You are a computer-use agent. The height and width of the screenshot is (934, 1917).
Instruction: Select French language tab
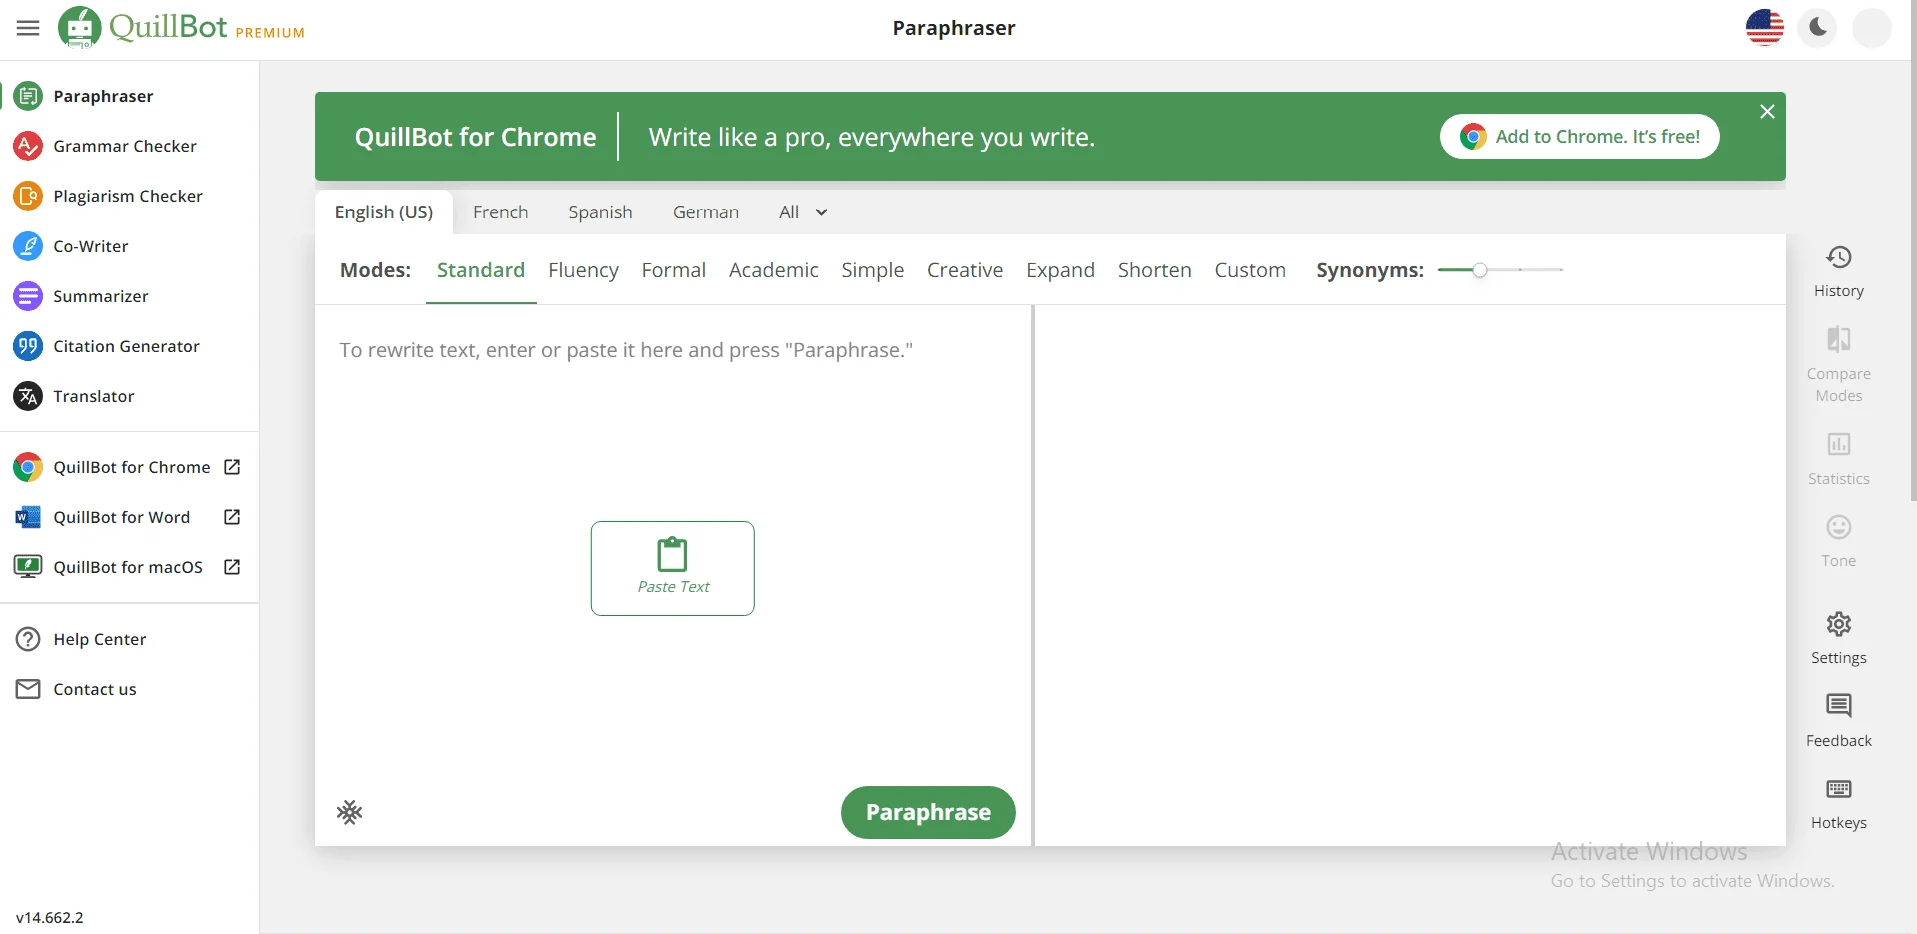pyautogui.click(x=500, y=212)
